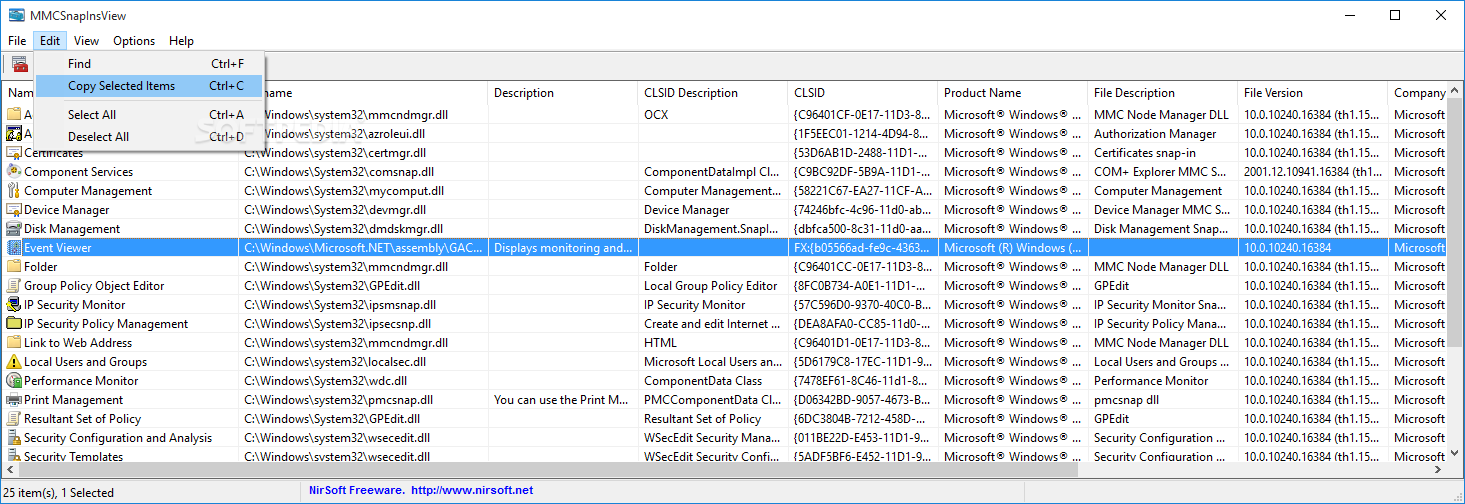1465x504 pixels.
Task: Click the Component Services icon
Action: pos(14,172)
